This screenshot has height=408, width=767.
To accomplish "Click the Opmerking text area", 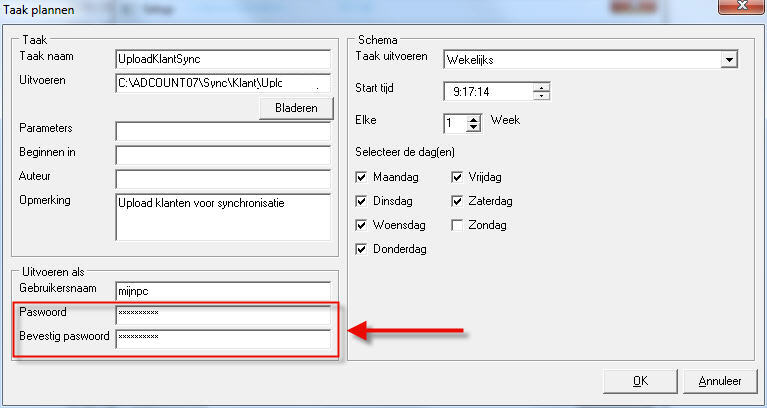I will 223,217.
